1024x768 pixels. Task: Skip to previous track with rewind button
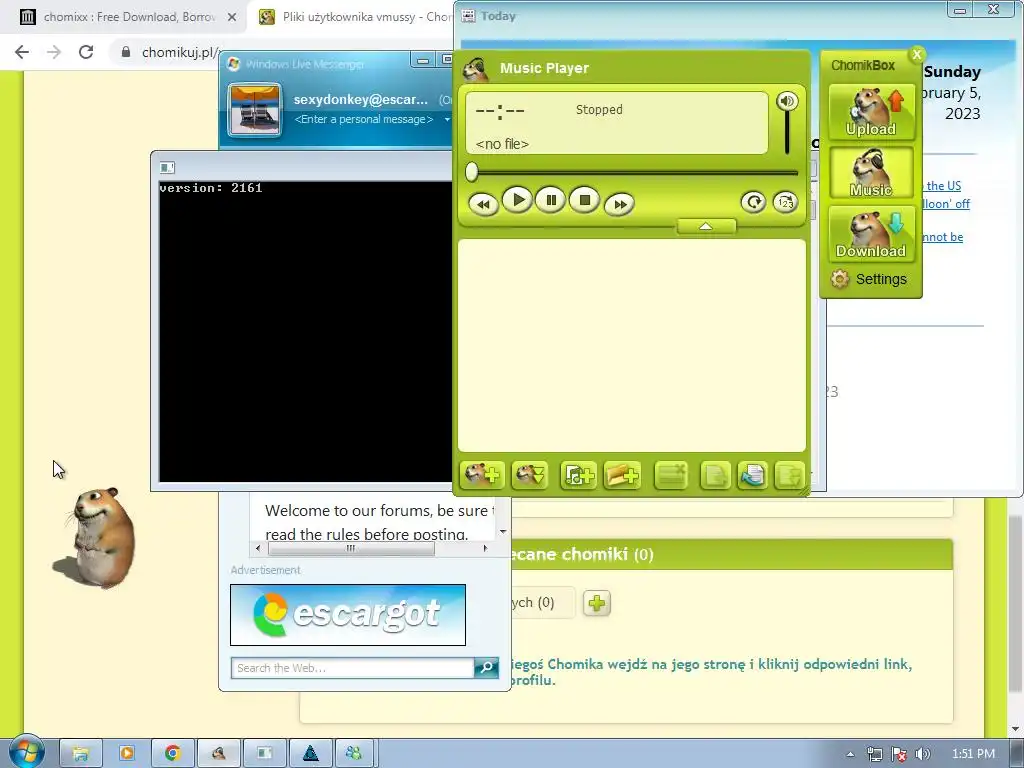pyautogui.click(x=484, y=204)
